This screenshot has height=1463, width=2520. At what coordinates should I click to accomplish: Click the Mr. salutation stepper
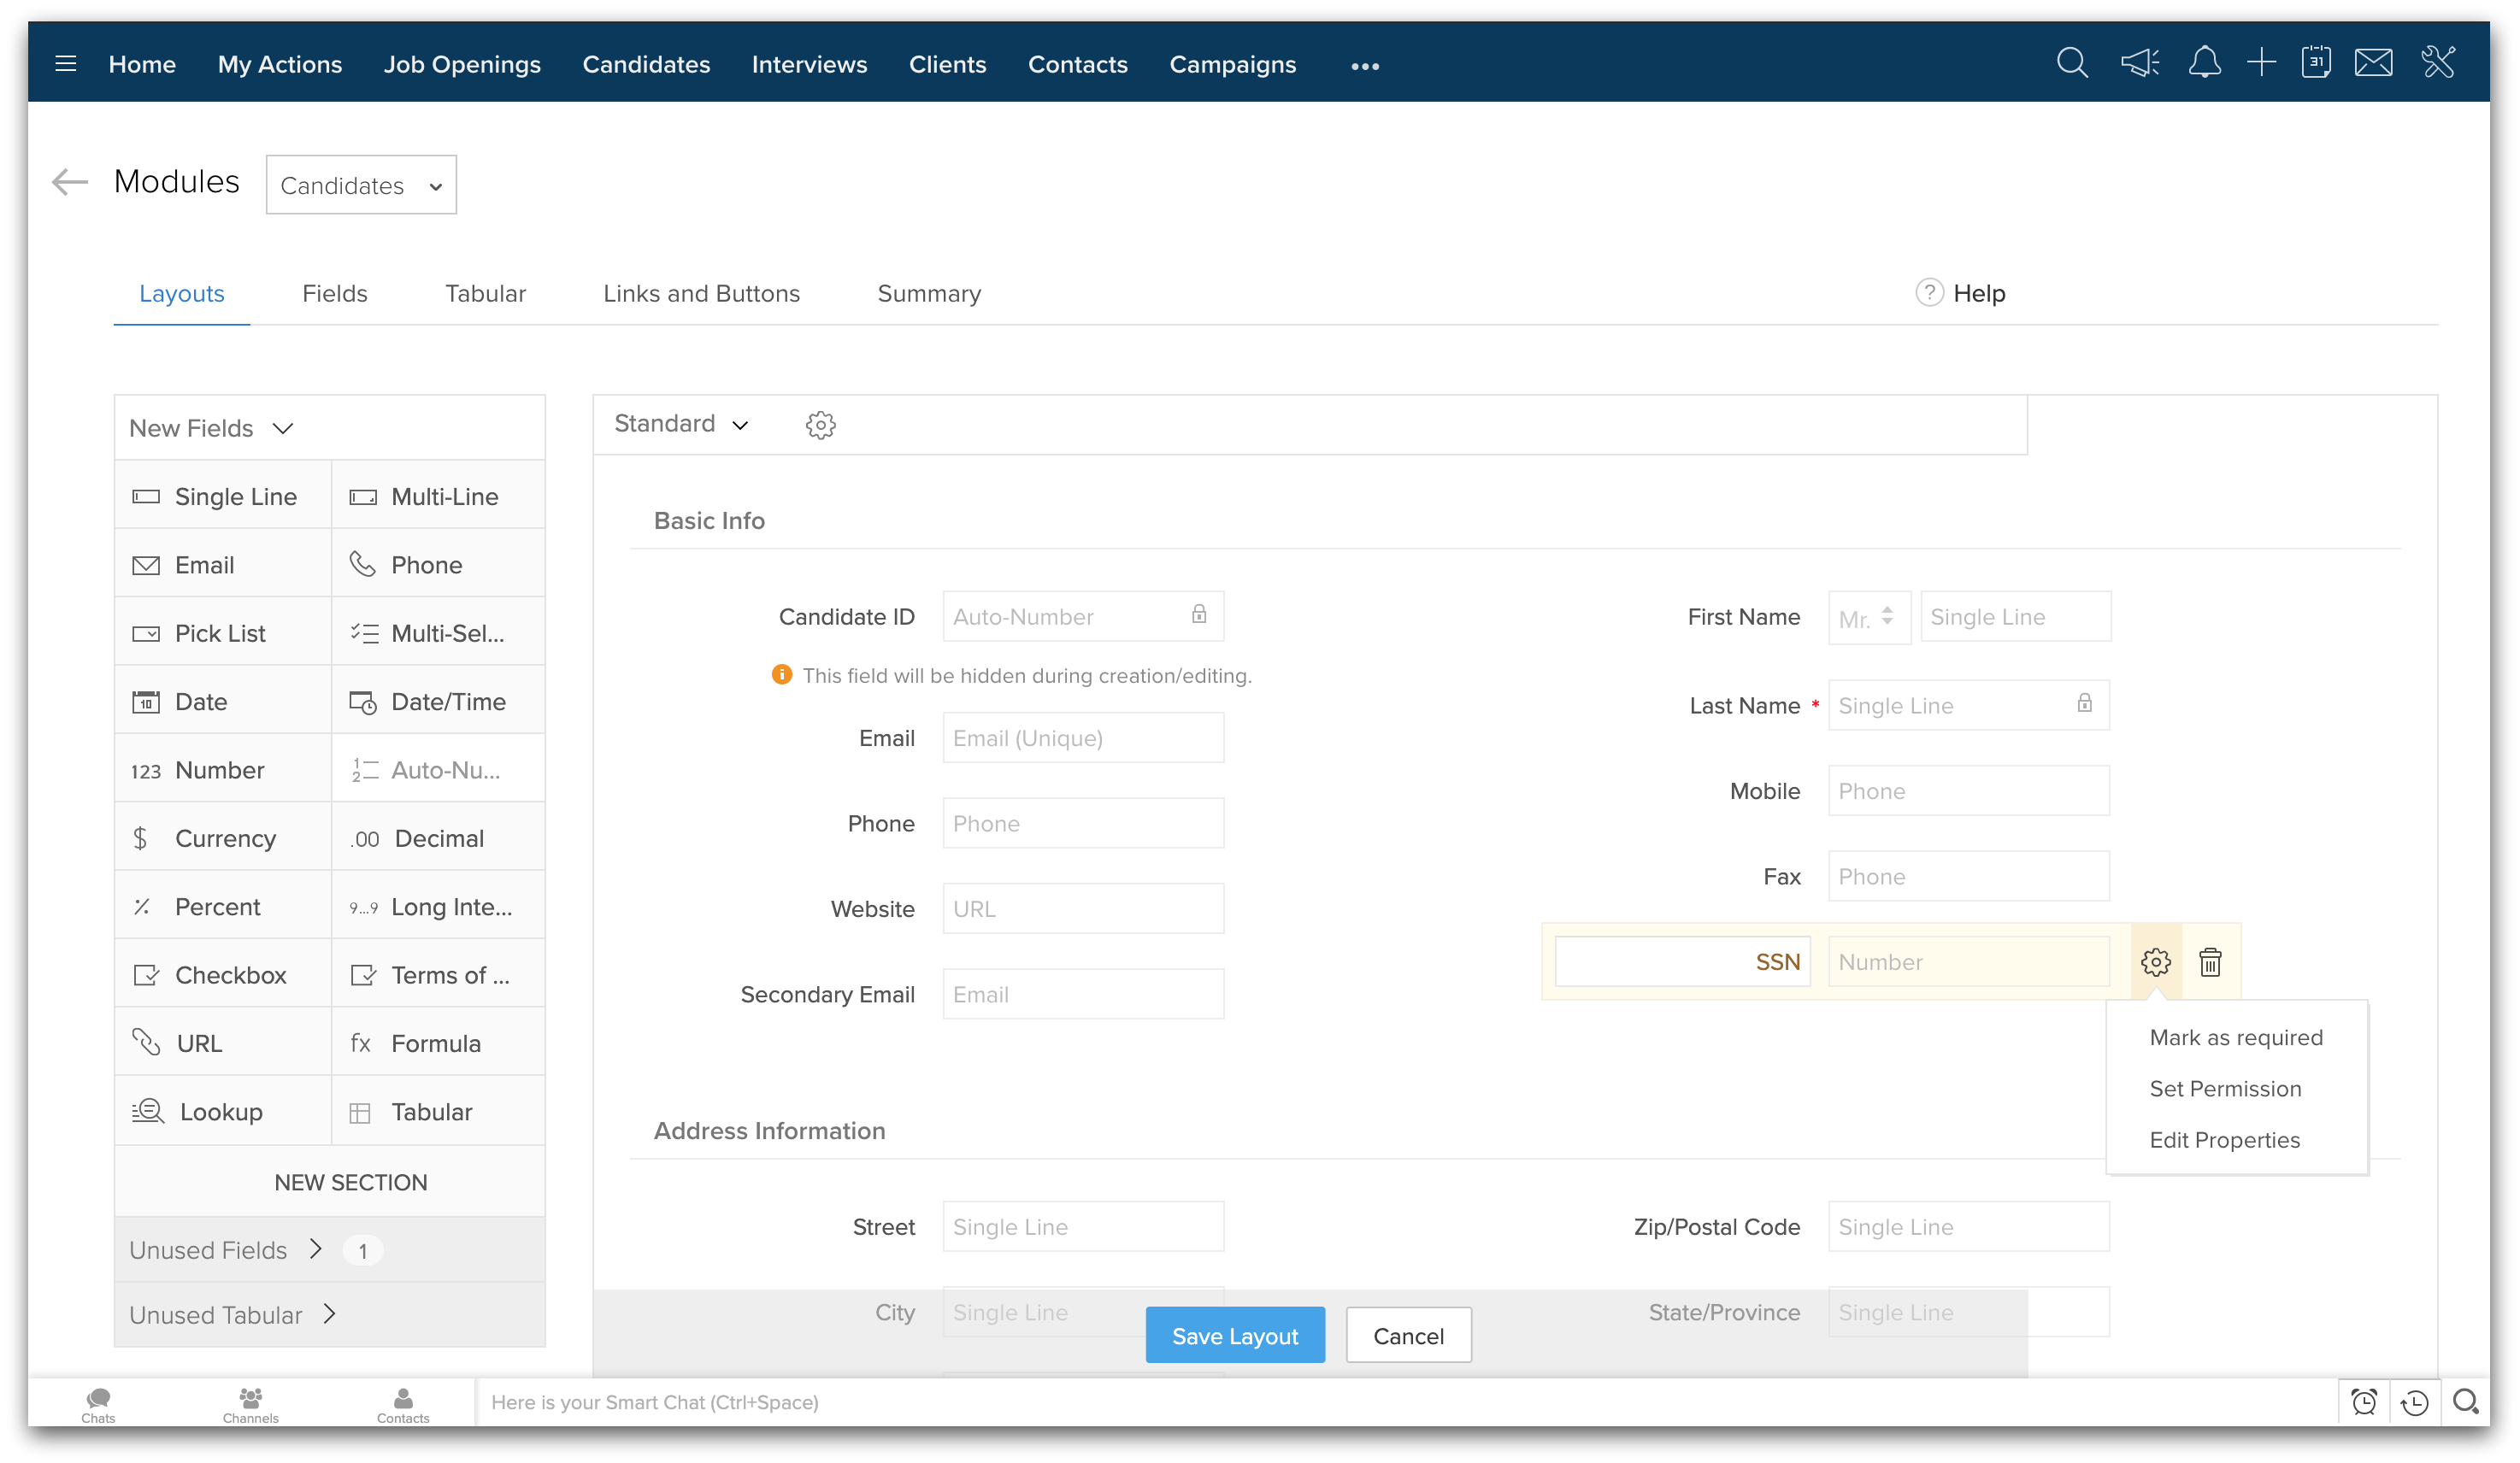pyautogui.click(x=1886, y=616)
